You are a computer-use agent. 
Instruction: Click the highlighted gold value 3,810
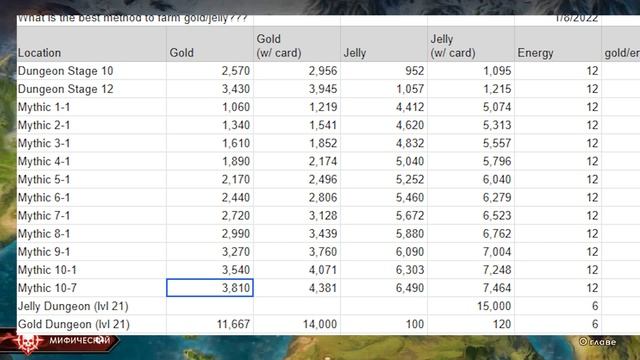click(210, 288)
